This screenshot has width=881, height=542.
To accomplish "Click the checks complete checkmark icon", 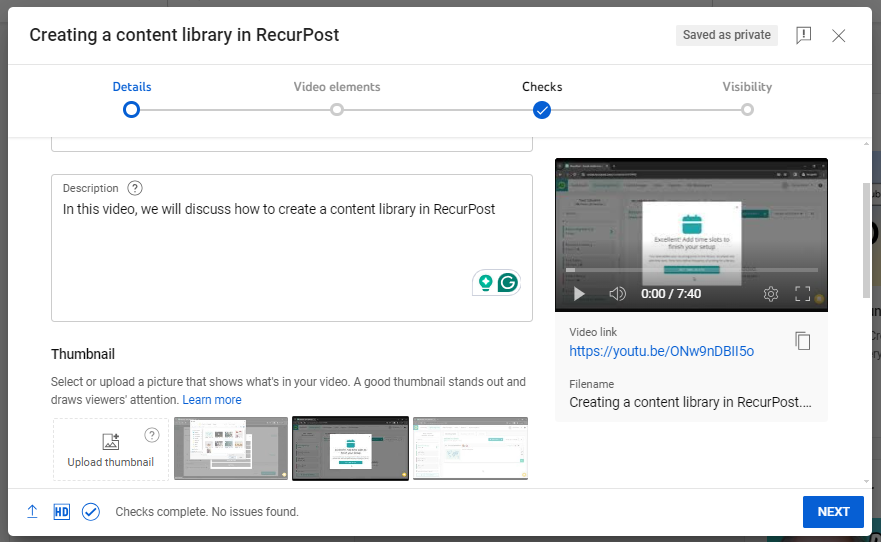I will tap(90, 512).
